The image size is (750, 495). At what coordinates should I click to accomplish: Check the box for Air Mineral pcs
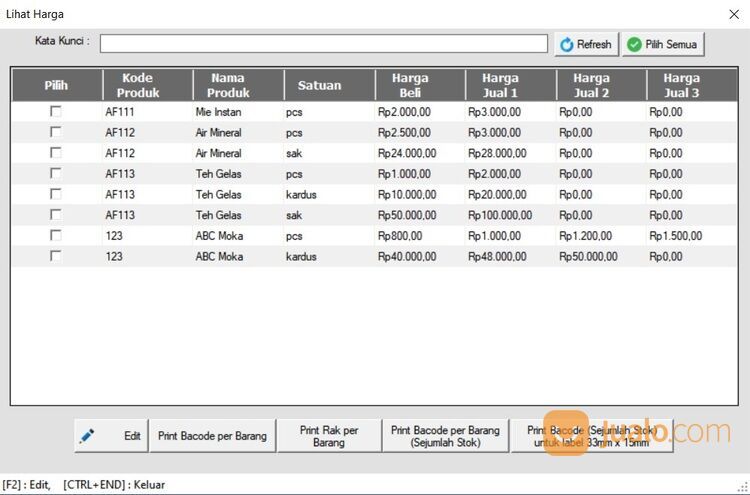click(56, 133)
